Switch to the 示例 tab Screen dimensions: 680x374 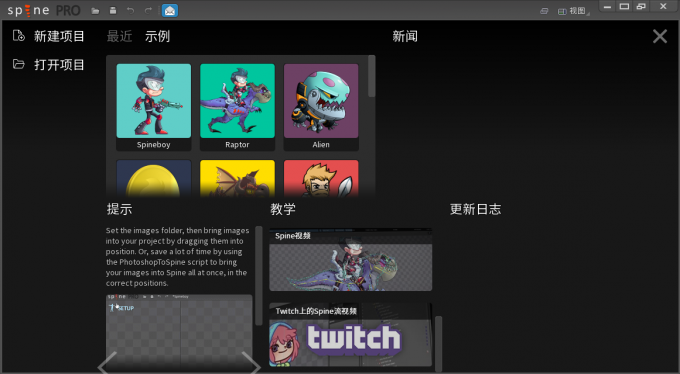pos(157,36)
